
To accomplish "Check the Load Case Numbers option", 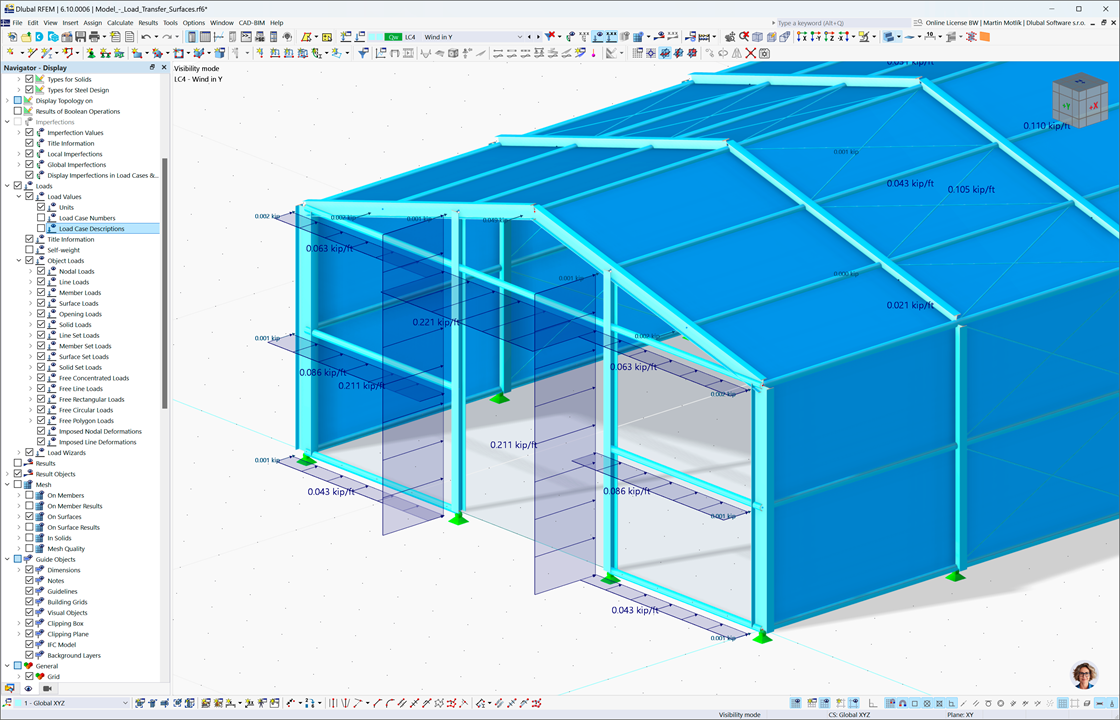I will (40, 218).
